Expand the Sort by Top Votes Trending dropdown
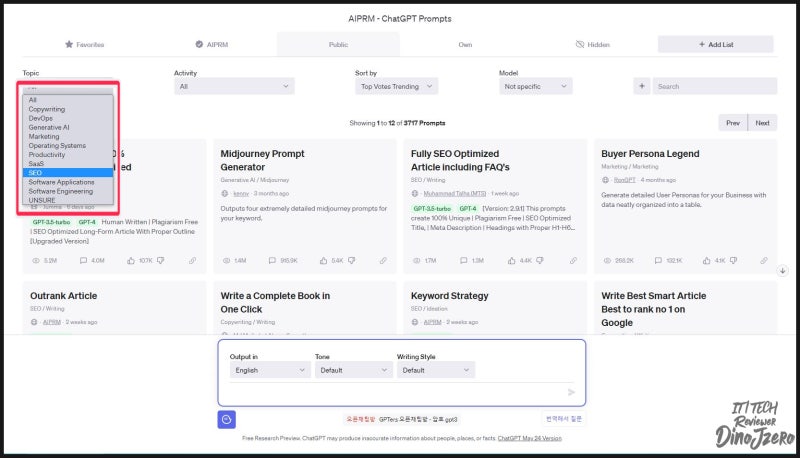Image resolution: width=800 pixels, height=458 pixels. [x=396, y=86]
